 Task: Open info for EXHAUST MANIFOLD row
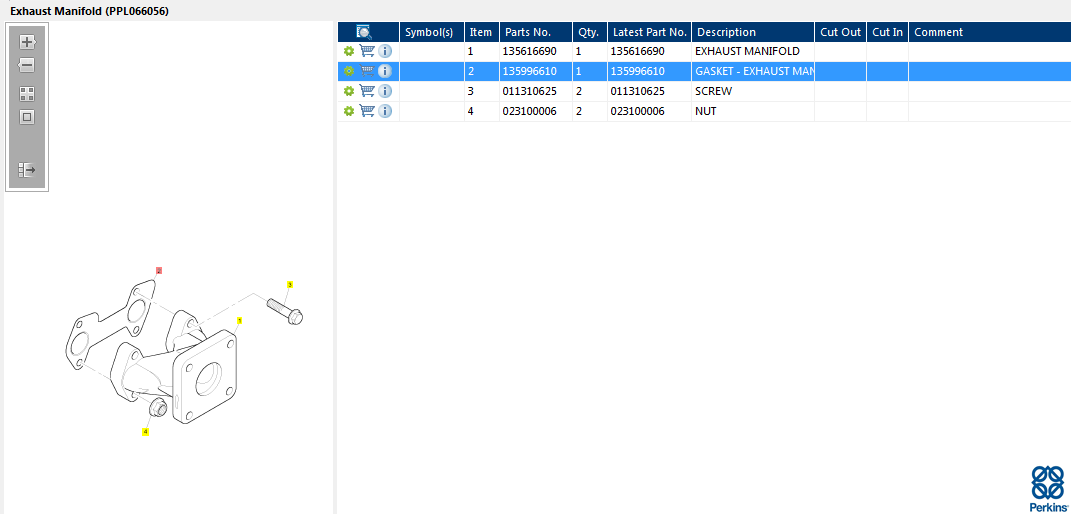[x=385, y=51]
